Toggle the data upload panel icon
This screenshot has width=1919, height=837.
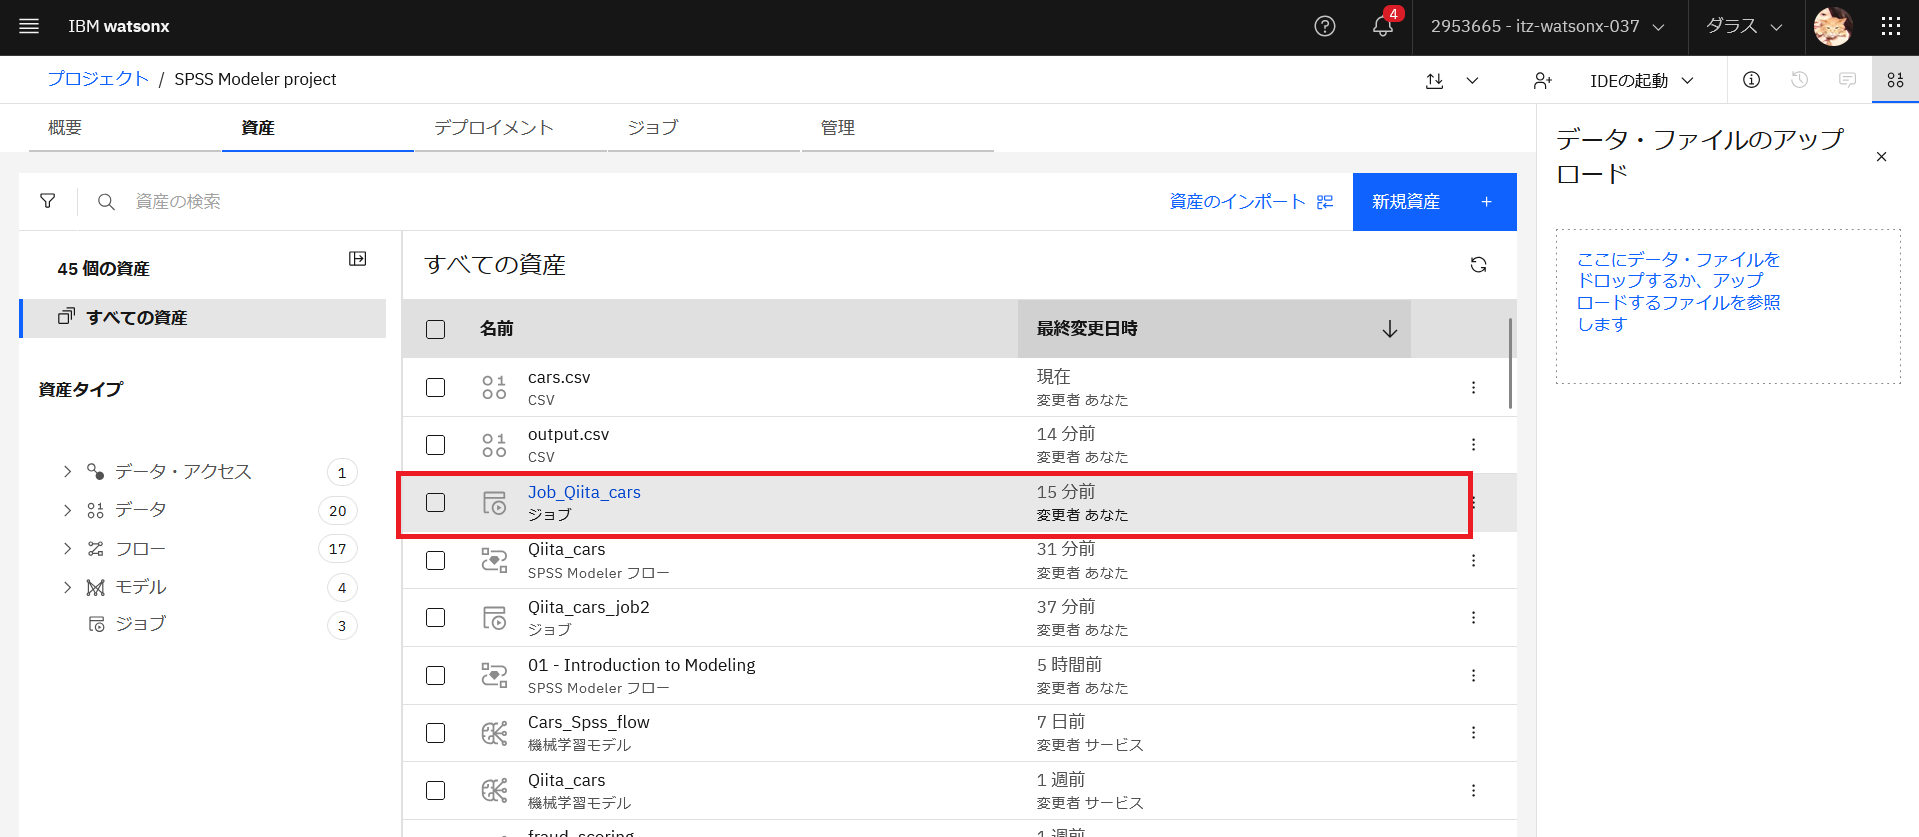coord(1895,80)
